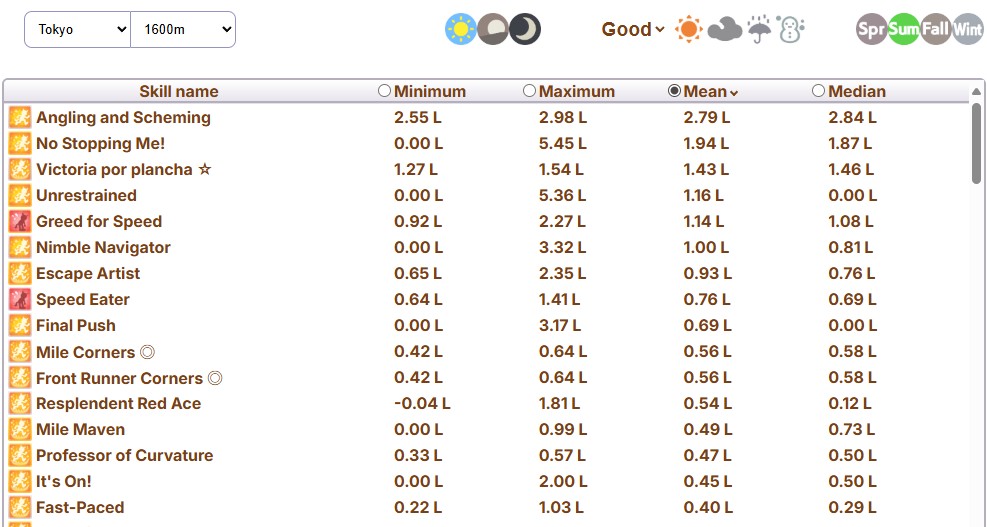
Task: Select the Final Push skill name
Action: click(x=76, y=326)
